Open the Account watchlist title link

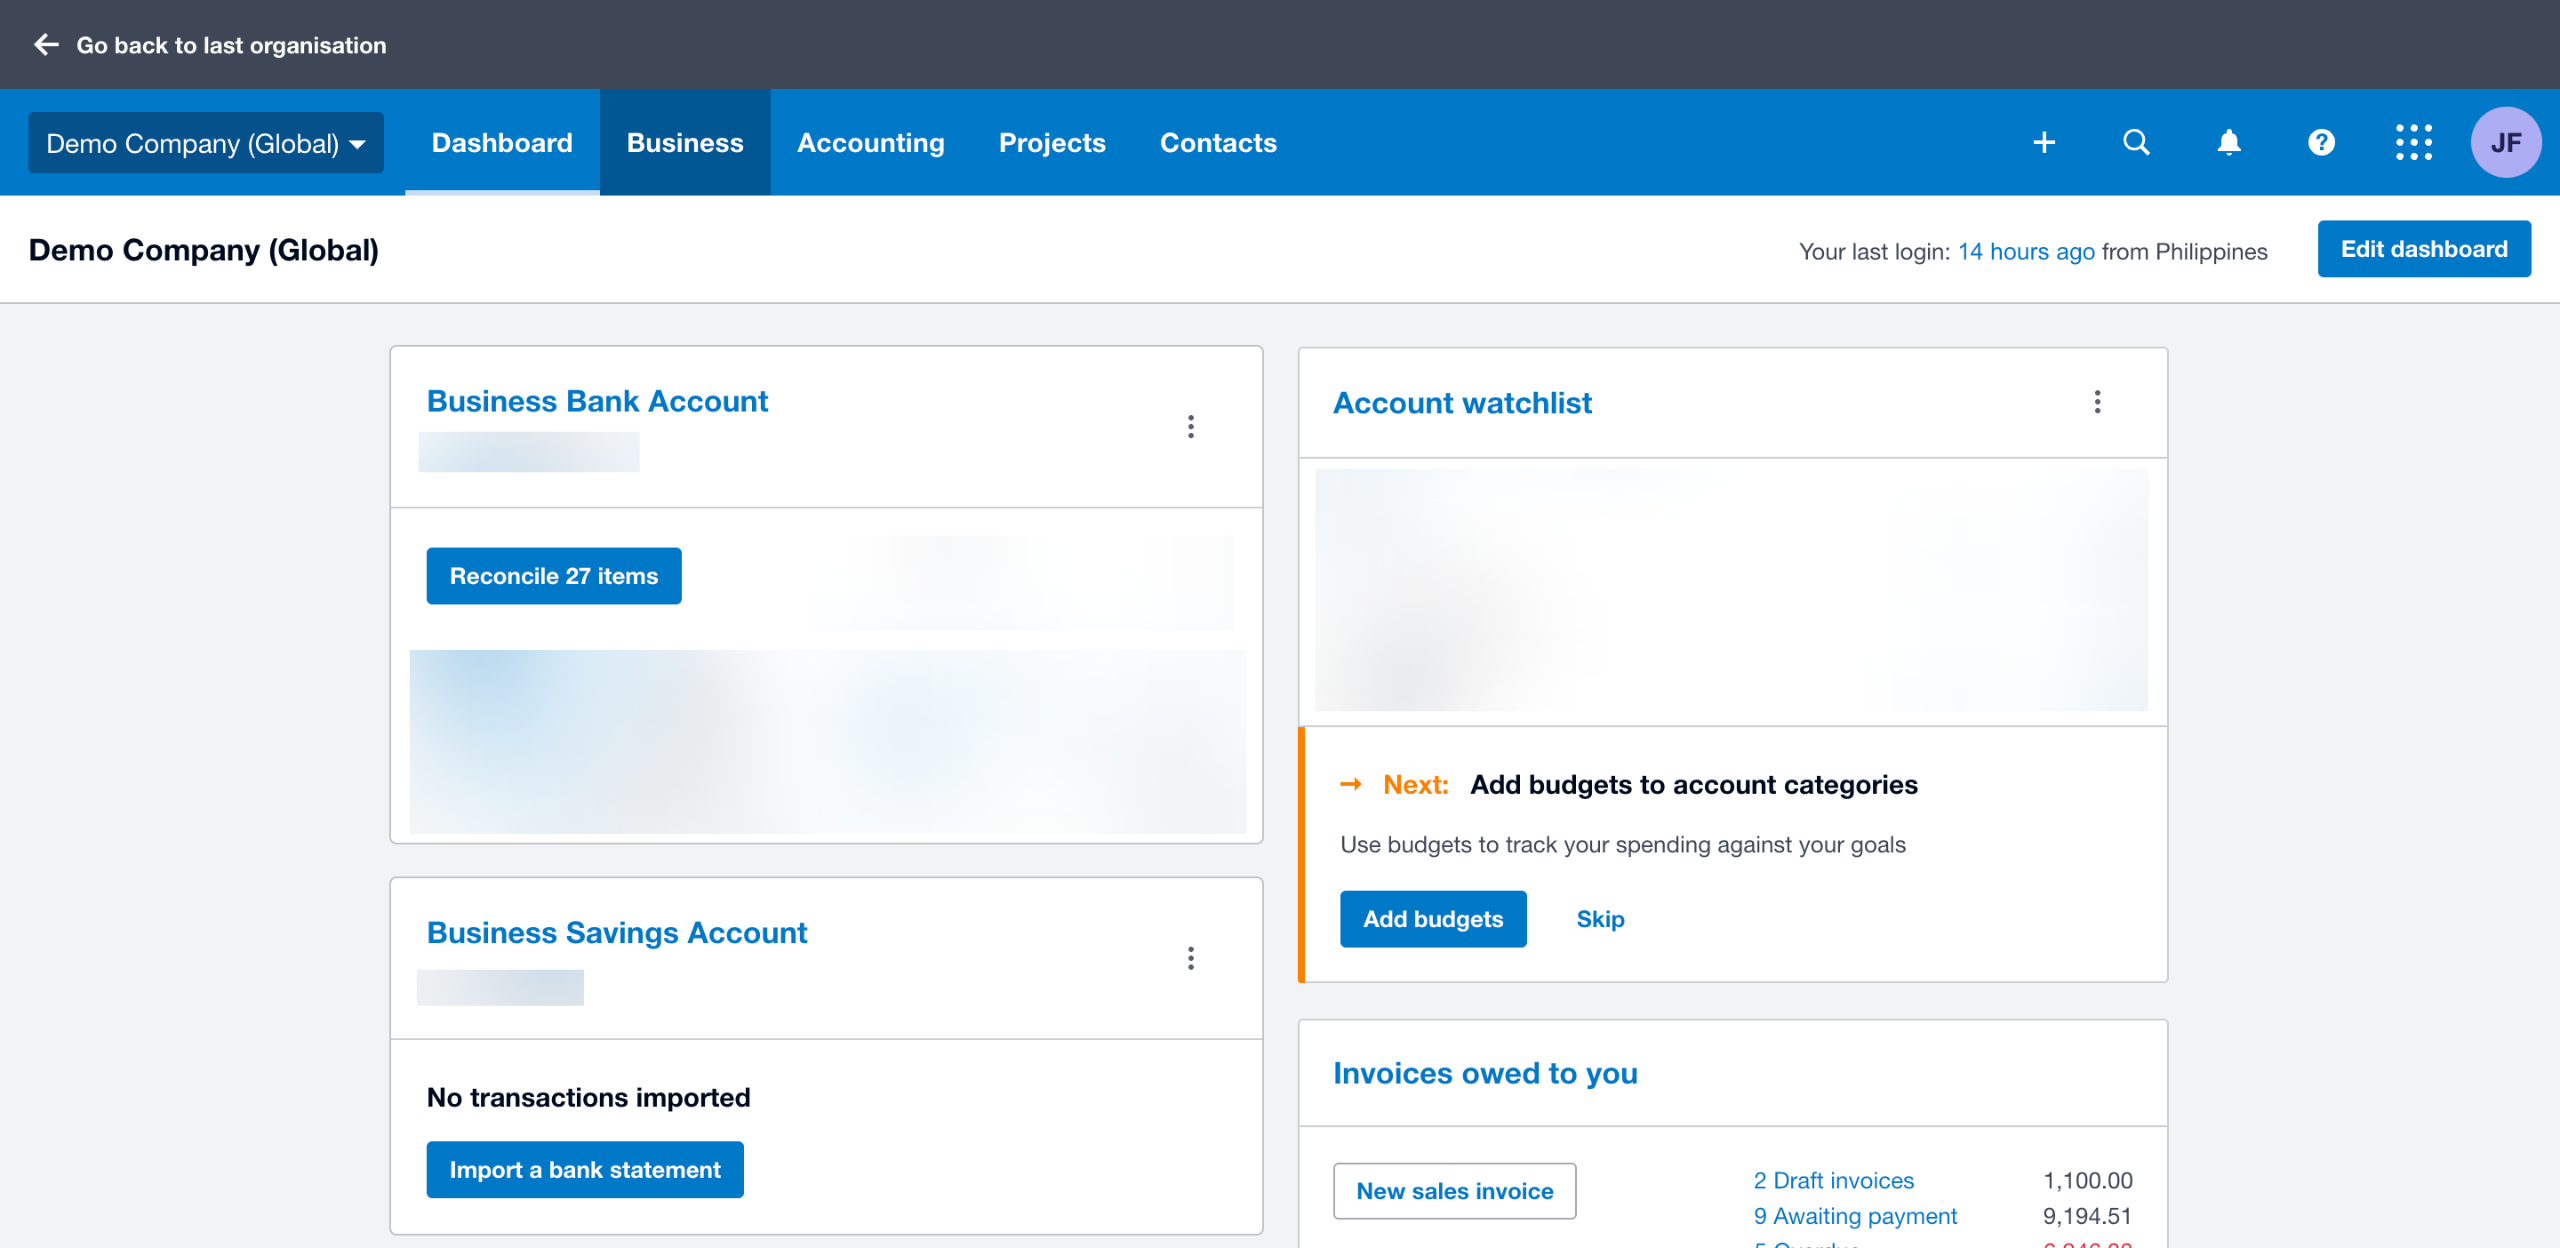1462,403
